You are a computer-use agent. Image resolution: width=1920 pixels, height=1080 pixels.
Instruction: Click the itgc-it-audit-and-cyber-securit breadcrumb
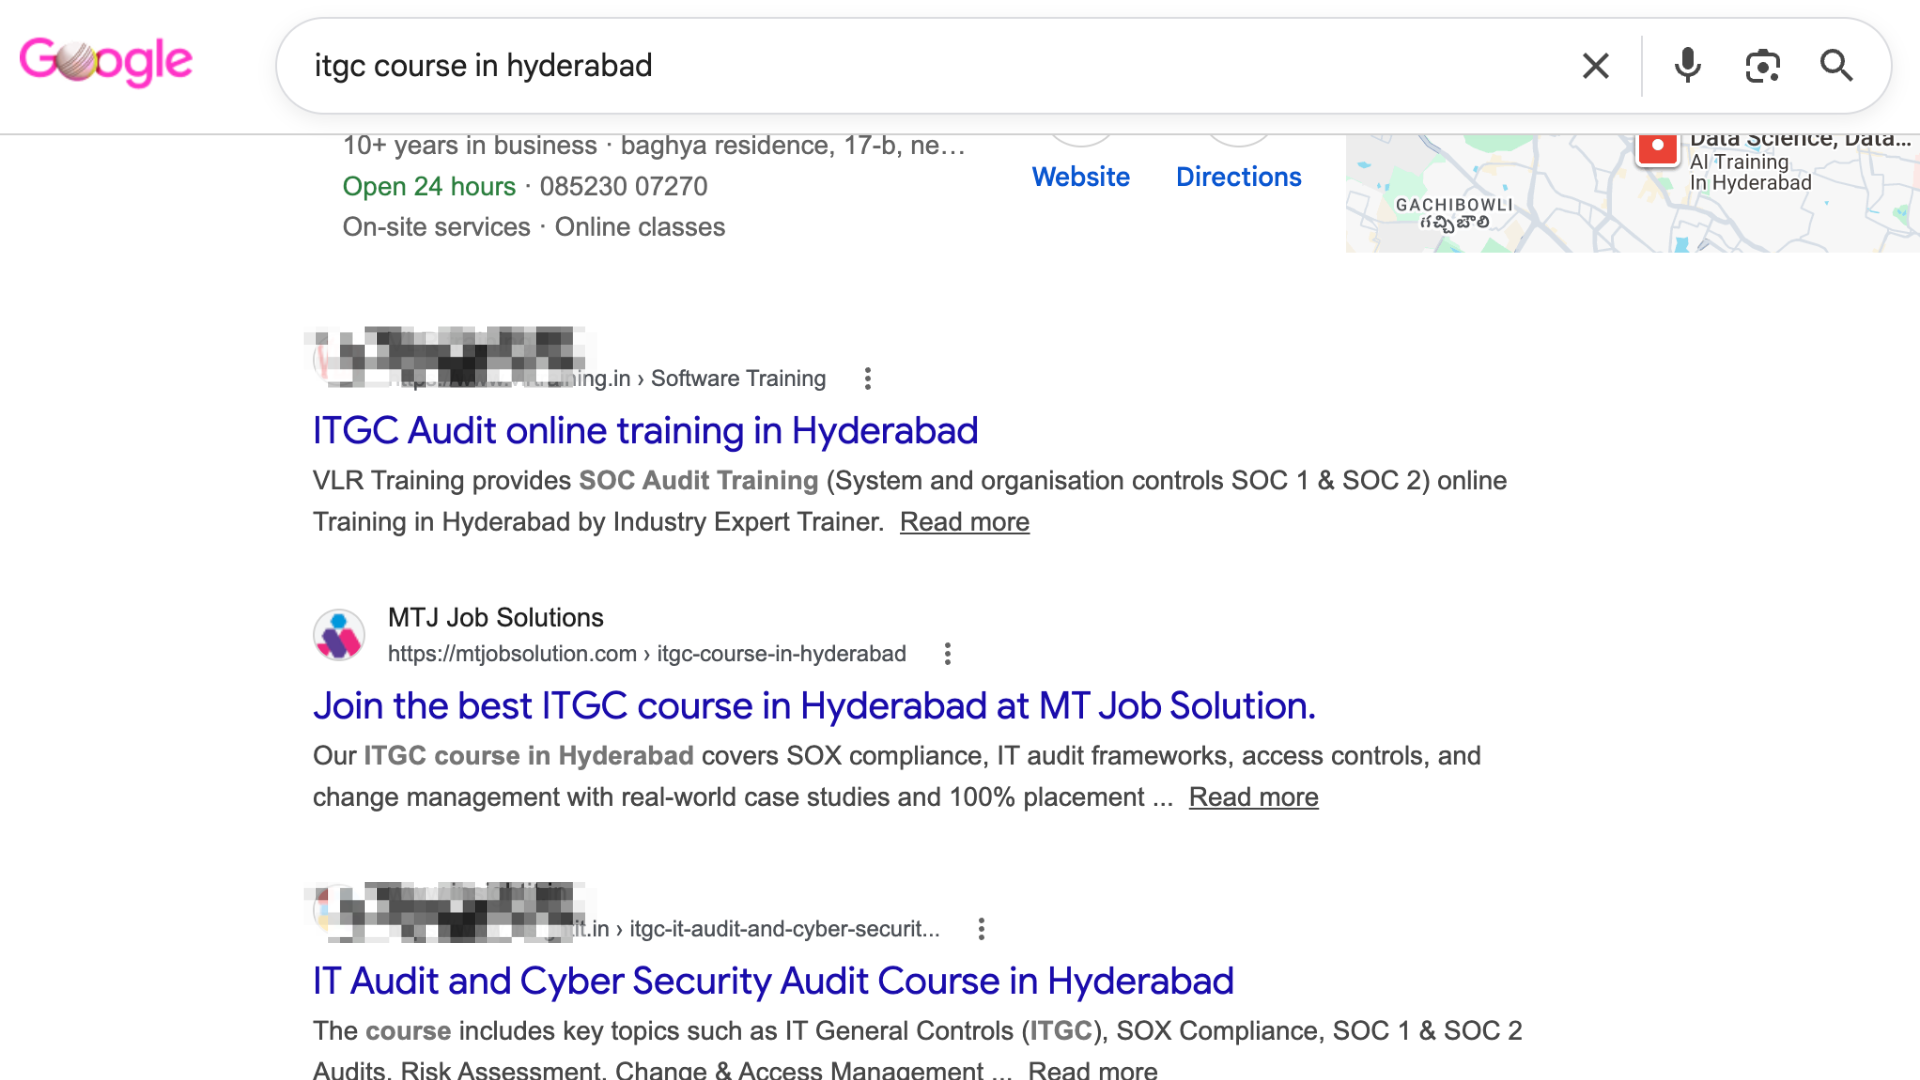(784, 929)
